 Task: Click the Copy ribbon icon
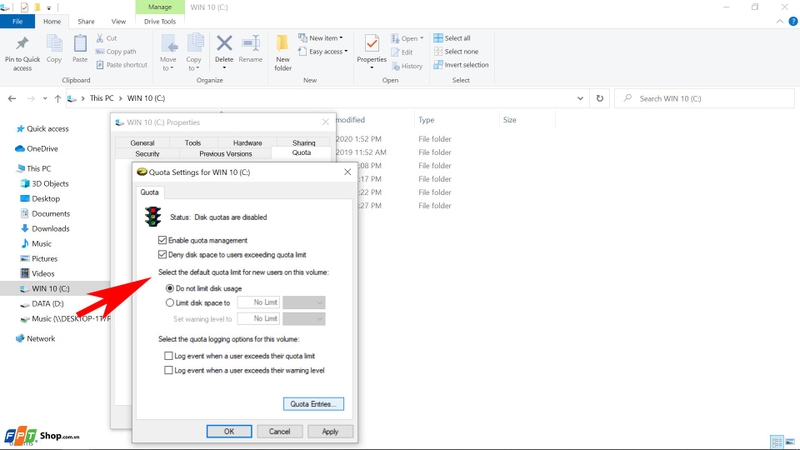coord(54,44)
